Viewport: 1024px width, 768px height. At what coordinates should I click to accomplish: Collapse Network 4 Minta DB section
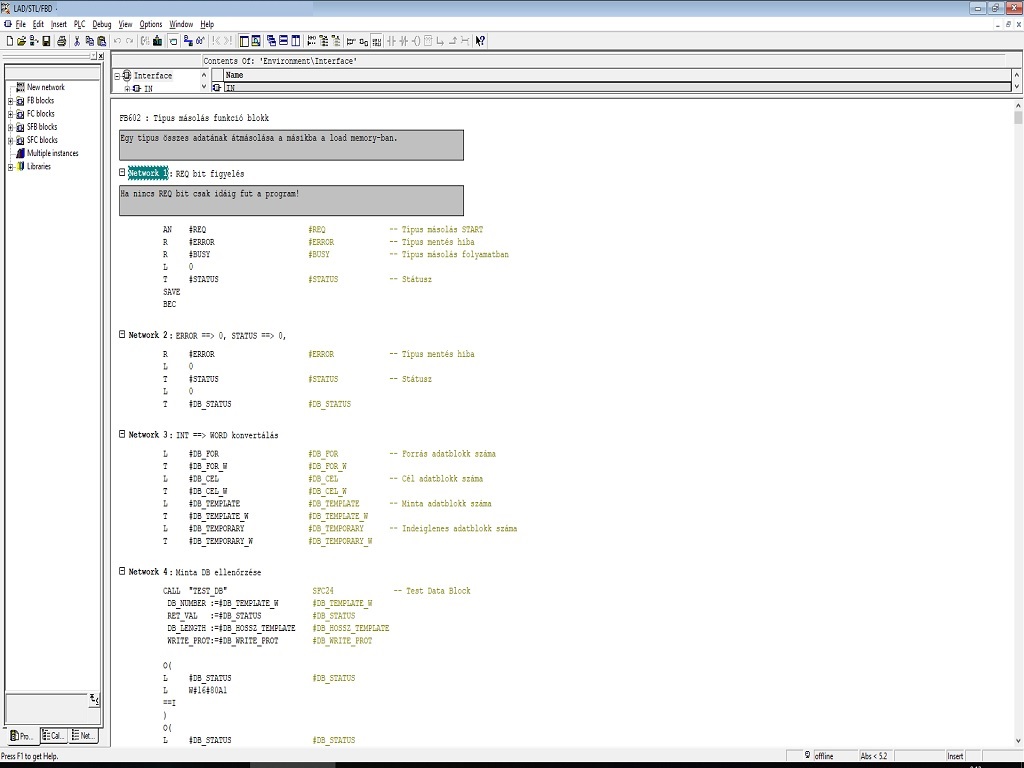[122, 571]
